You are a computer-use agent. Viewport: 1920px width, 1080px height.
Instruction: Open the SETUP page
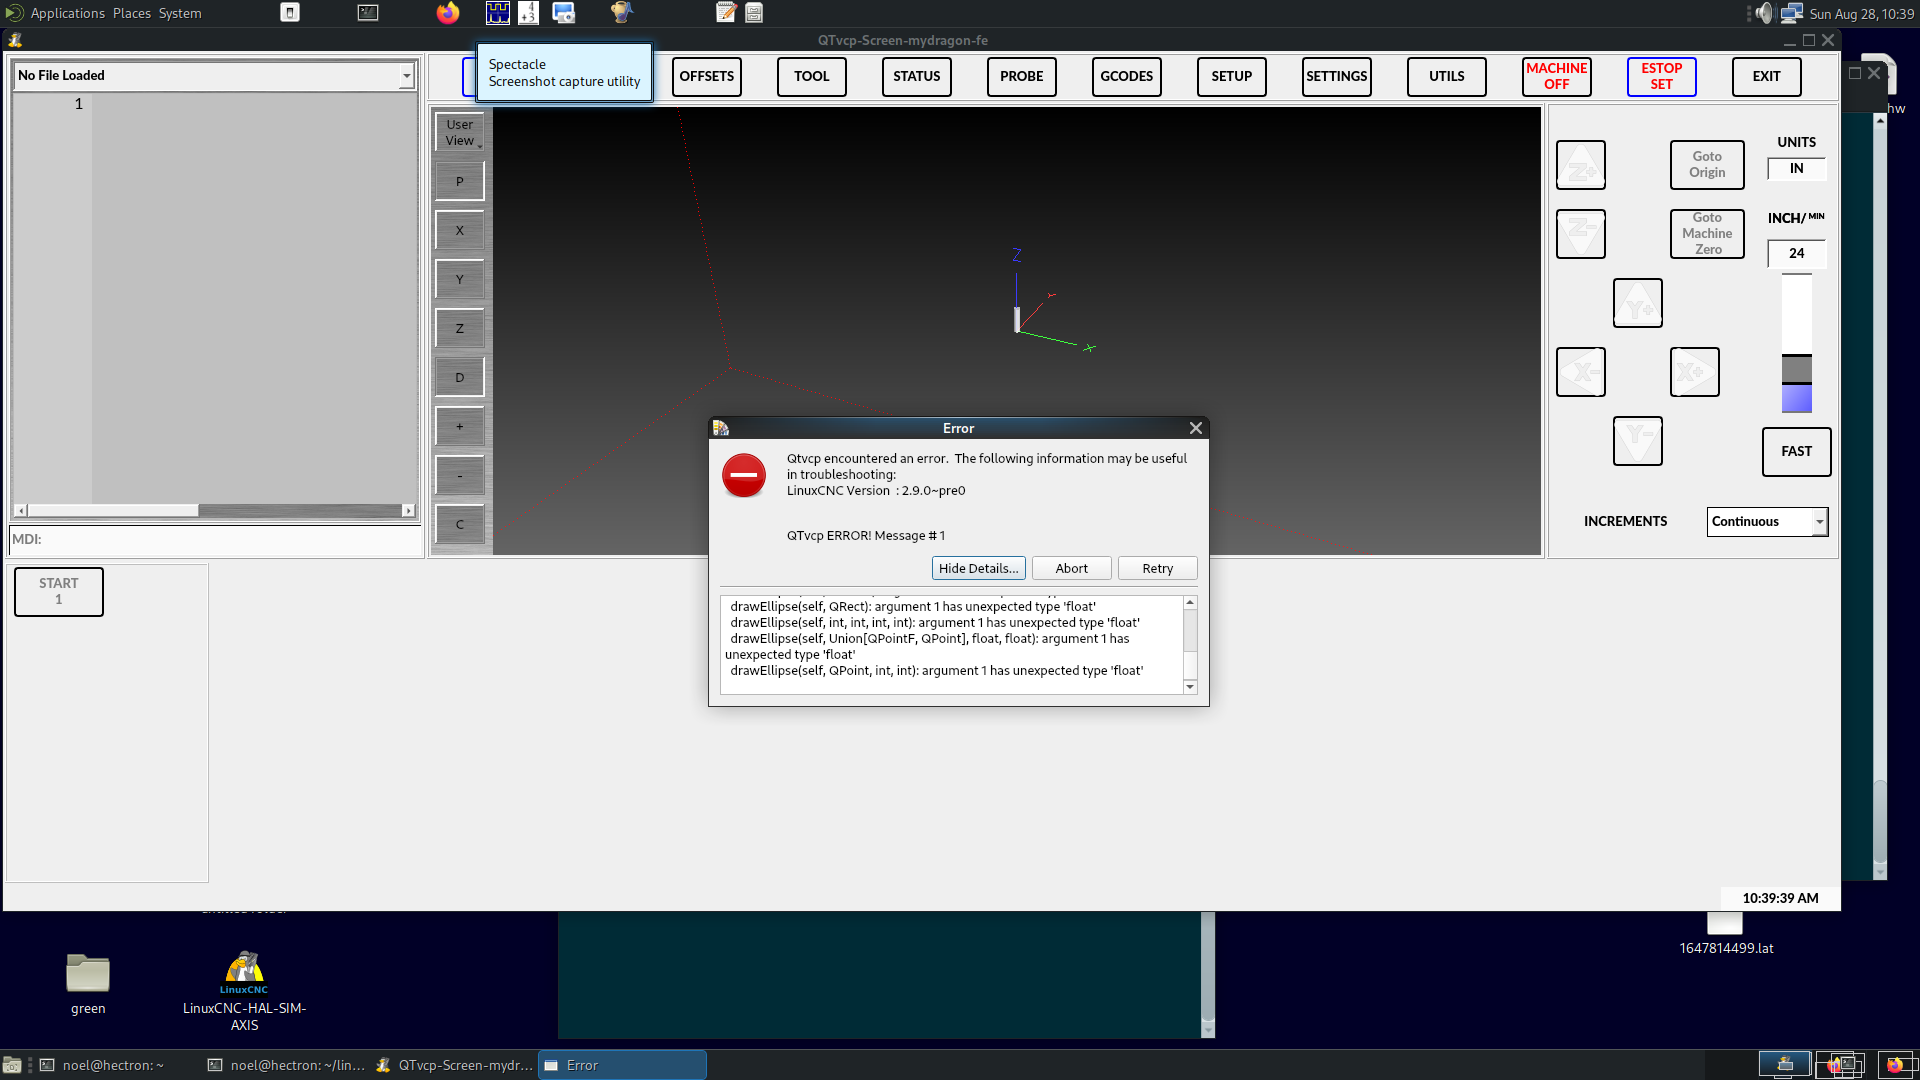click(x=1232, y=76)
